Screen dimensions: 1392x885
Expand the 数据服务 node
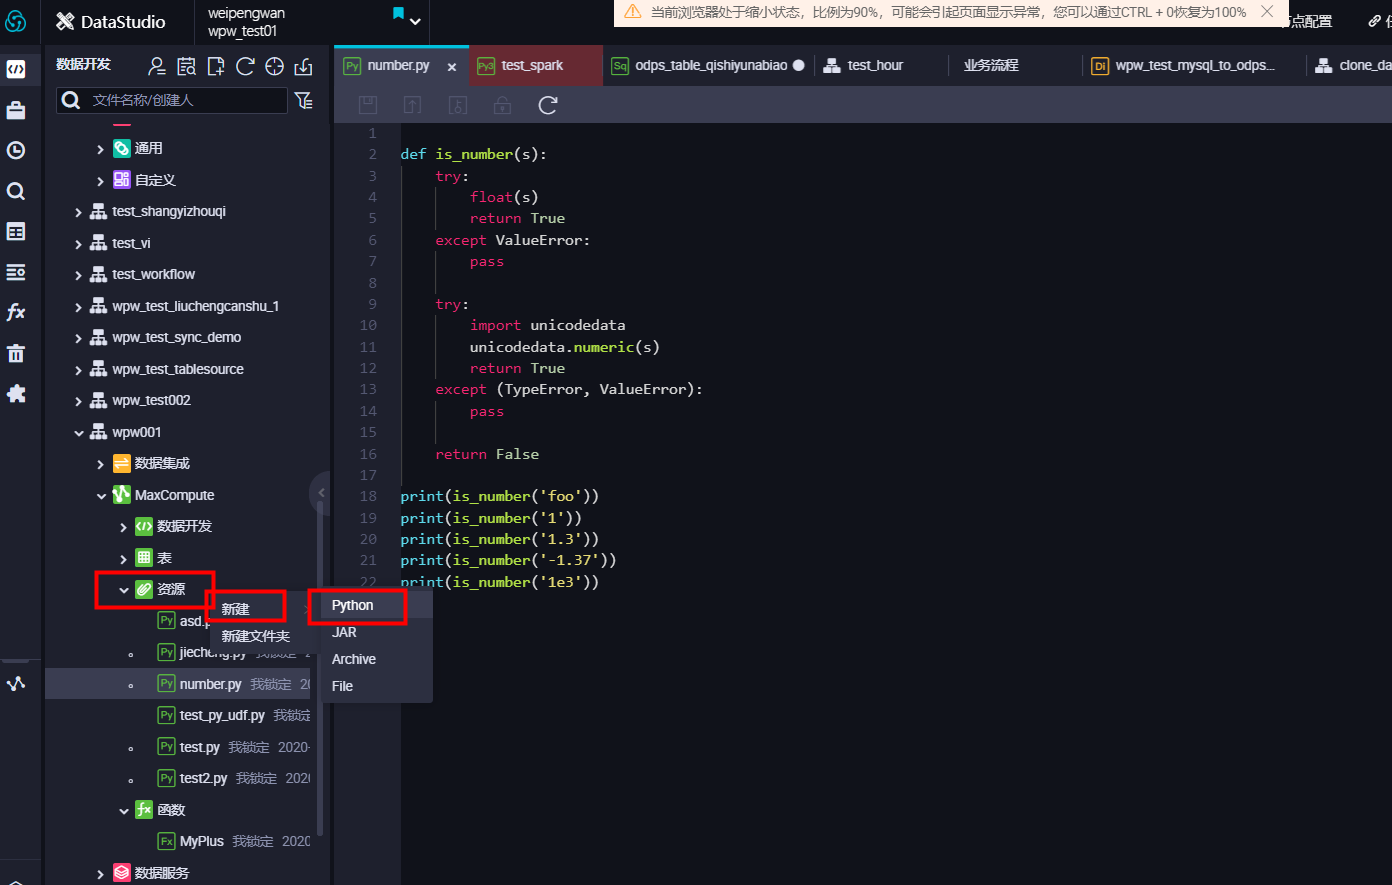coord(100,874)
